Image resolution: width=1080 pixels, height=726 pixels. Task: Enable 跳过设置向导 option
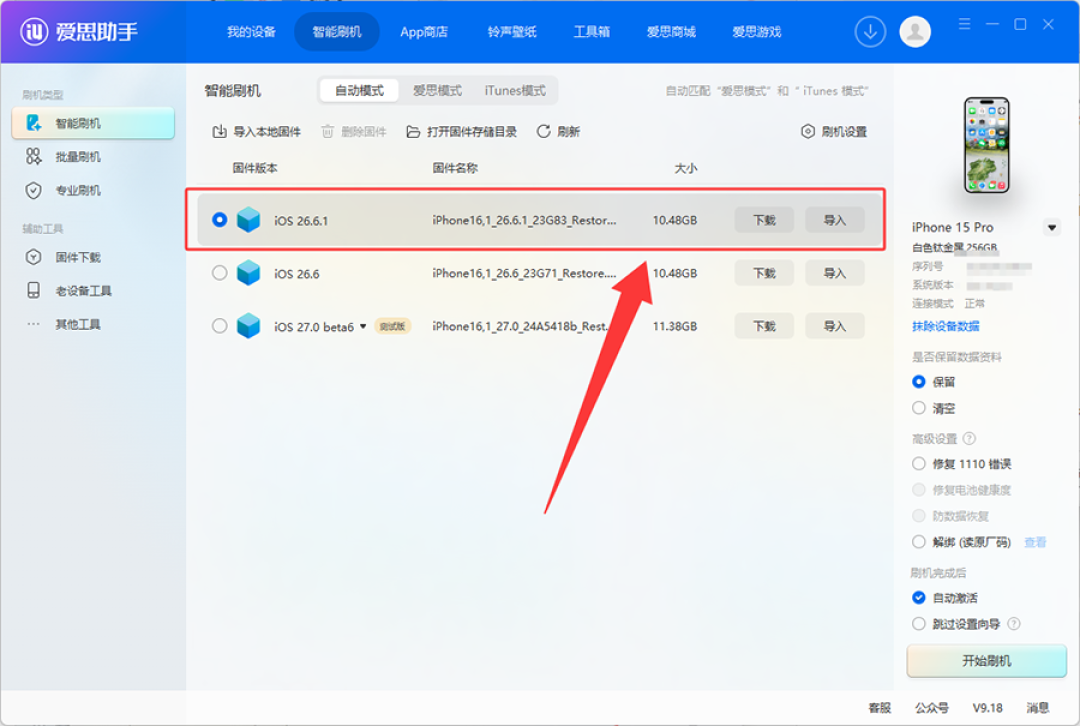919,624
